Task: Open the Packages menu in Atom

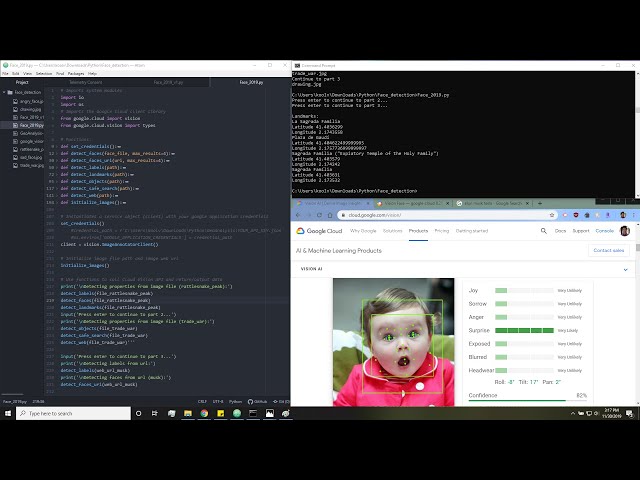Action: click(76, 73)
